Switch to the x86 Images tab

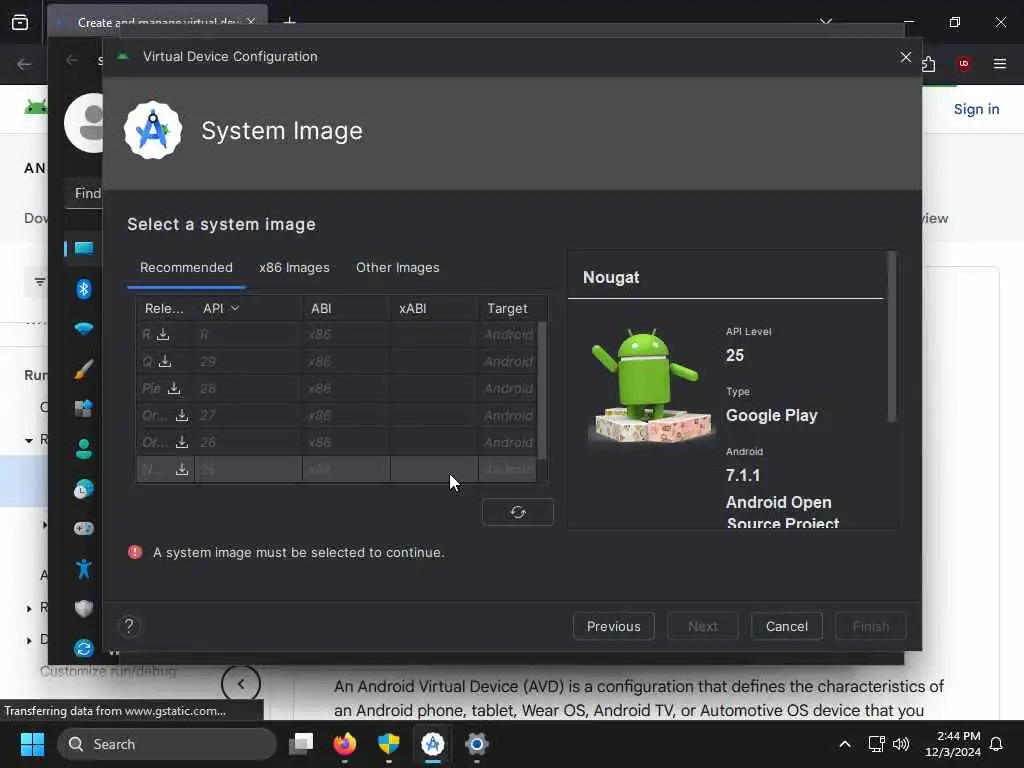295,268
